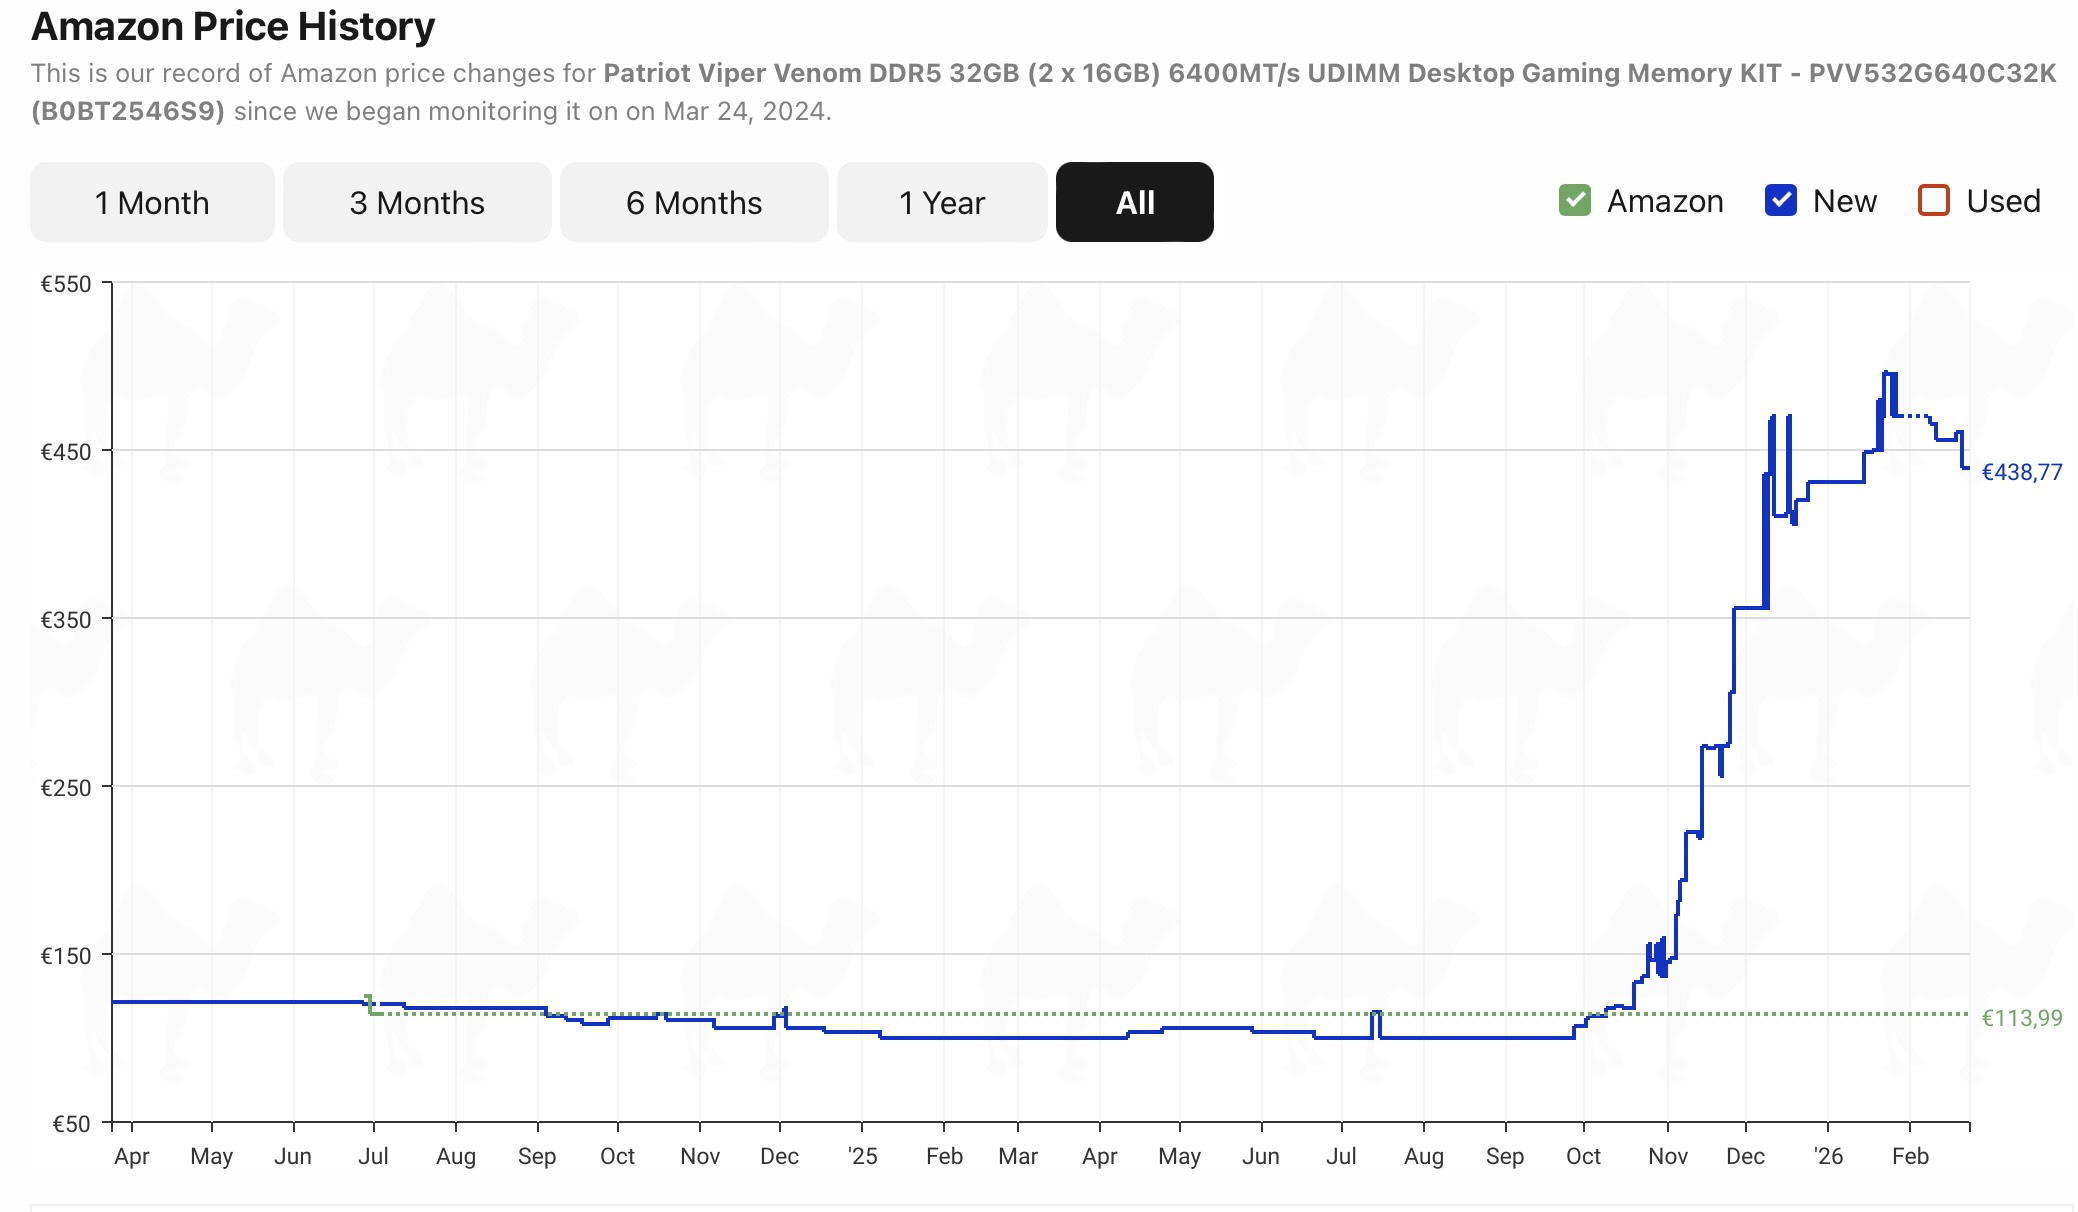Choose the 1 Year time range
The image size is (2078, 1212).
click(941, 202)
